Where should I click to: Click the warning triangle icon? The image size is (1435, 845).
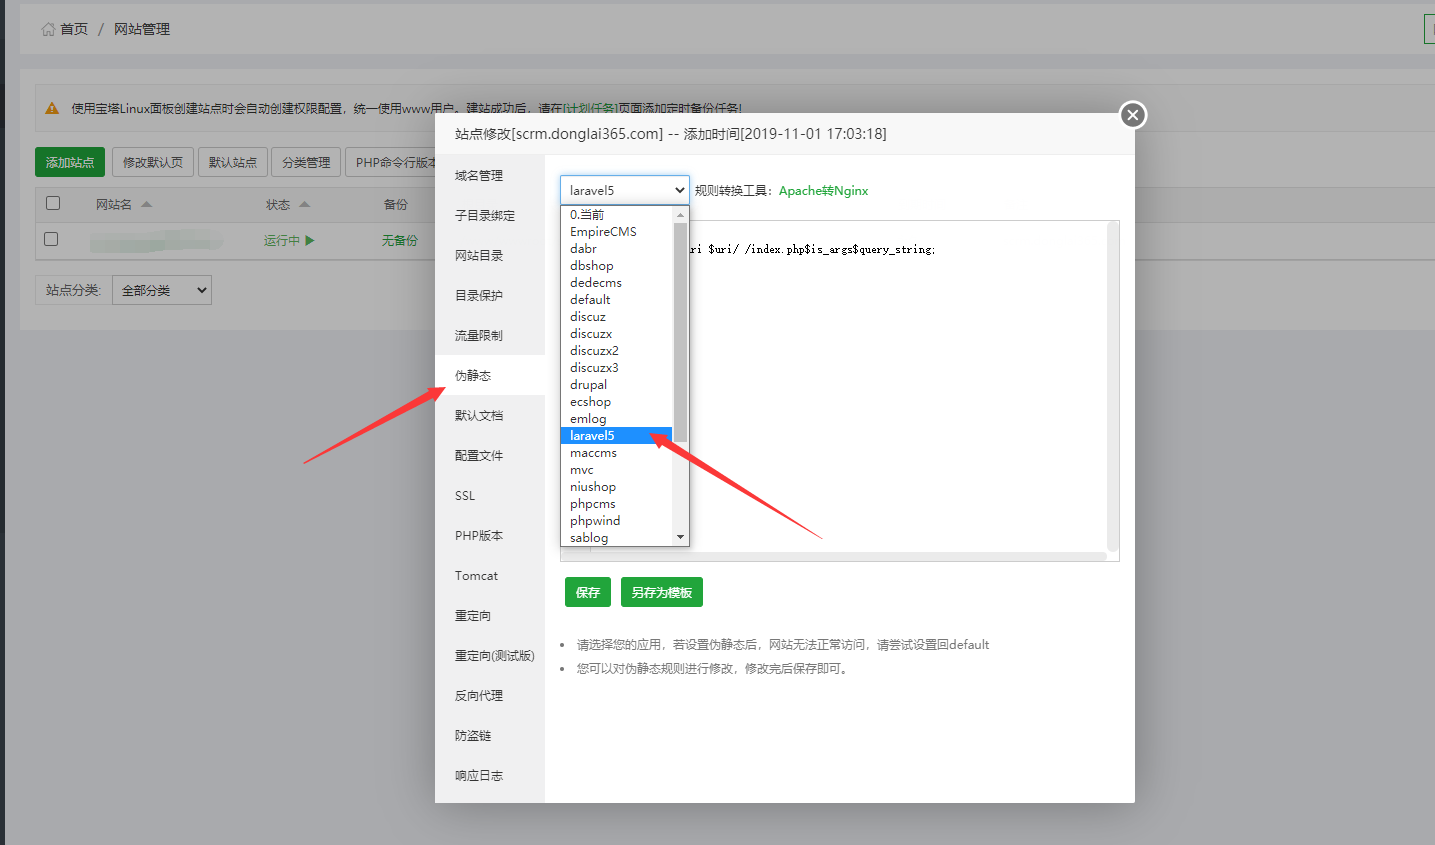[52, 108]
